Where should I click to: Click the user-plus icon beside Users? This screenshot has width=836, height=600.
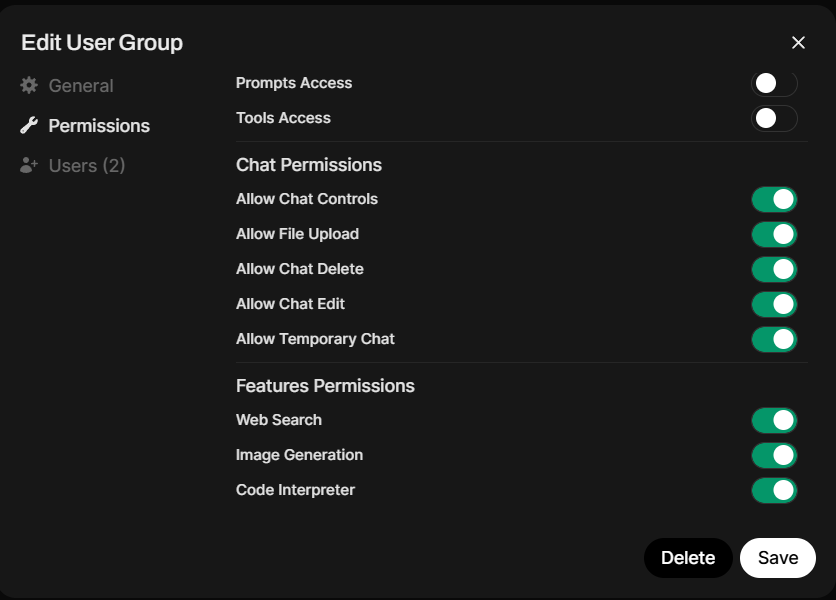click(x=29, y=166)
